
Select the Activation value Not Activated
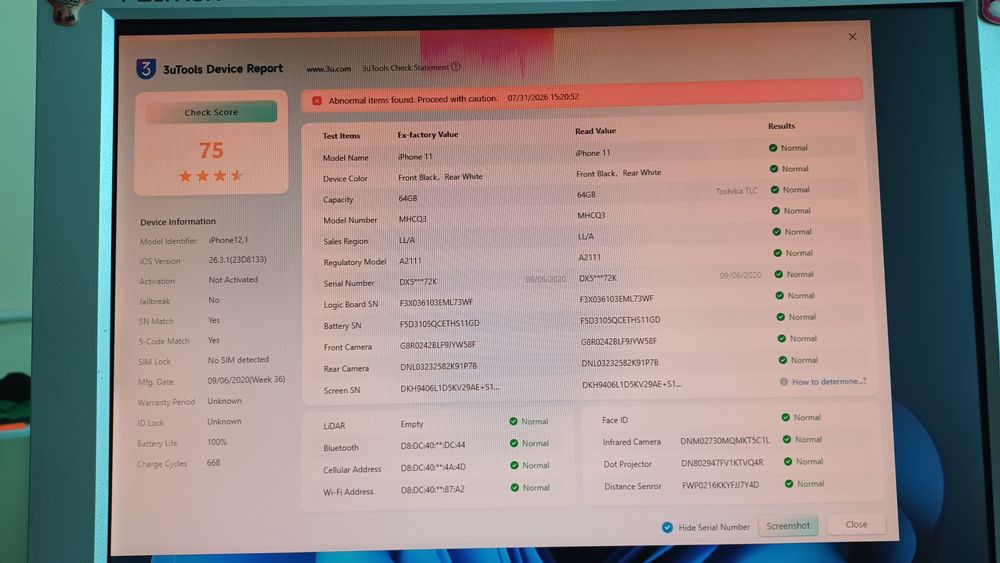tap(233, 279)
